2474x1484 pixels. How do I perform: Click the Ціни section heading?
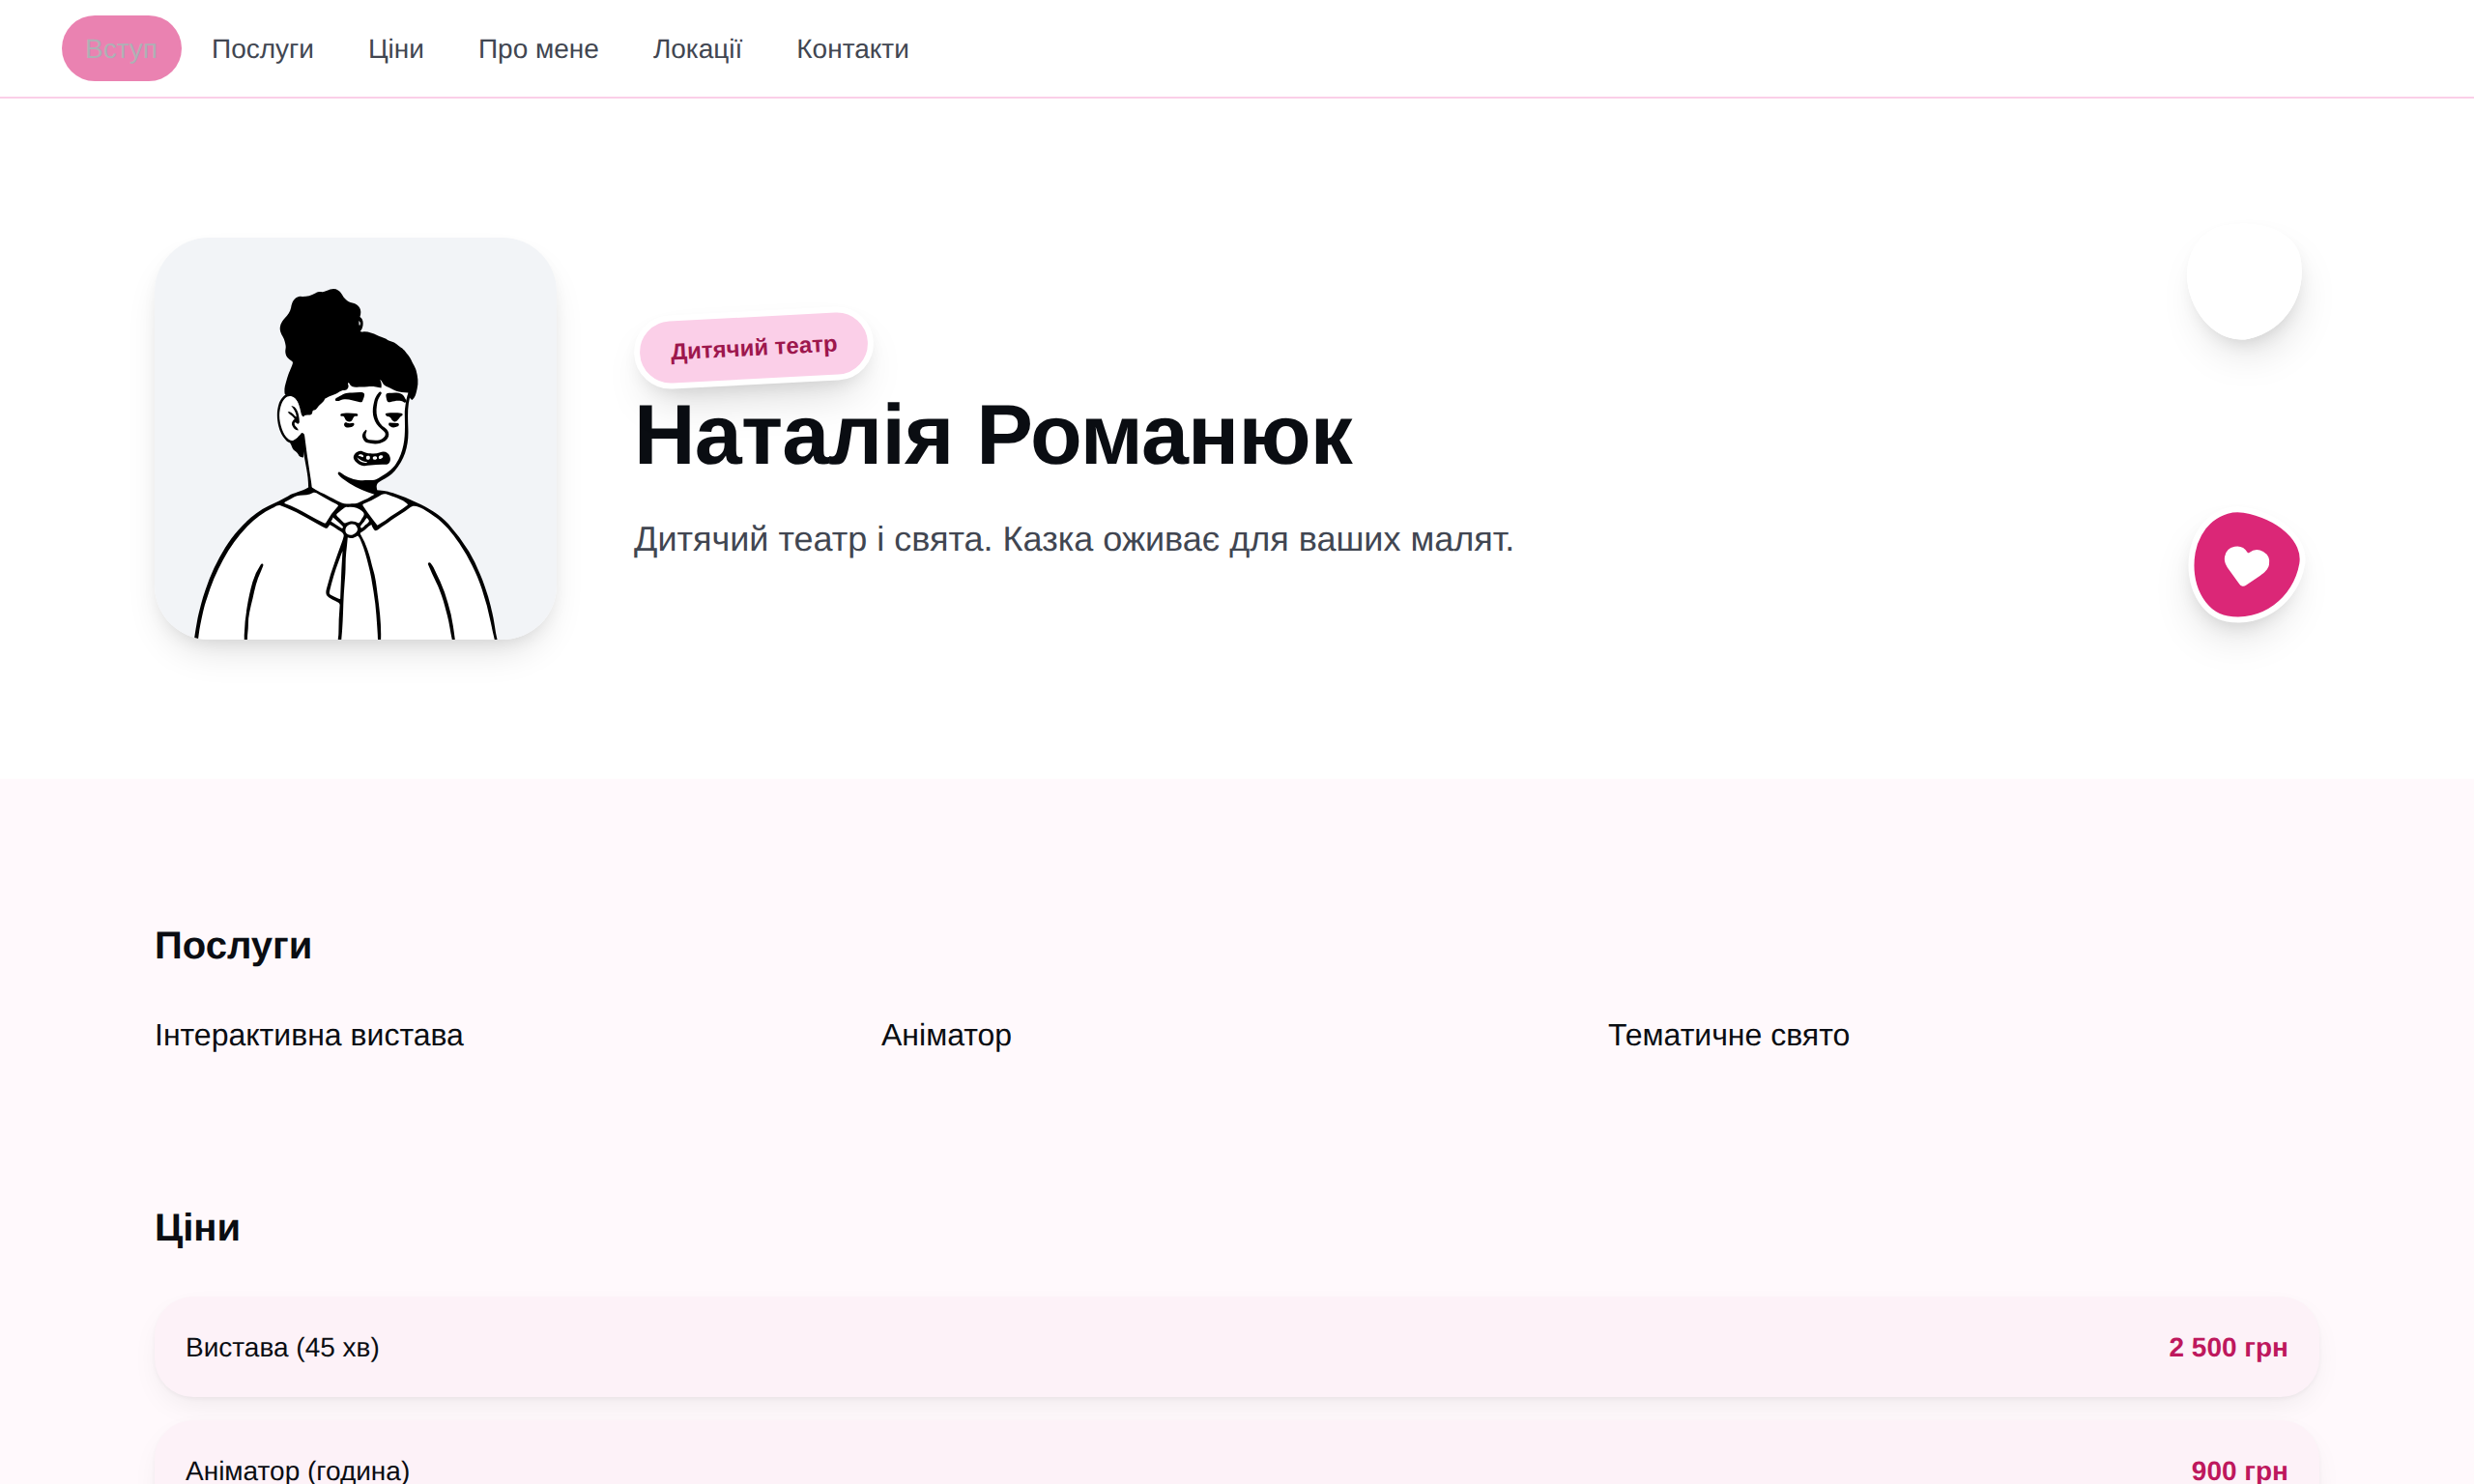(x=197, y=1227)
